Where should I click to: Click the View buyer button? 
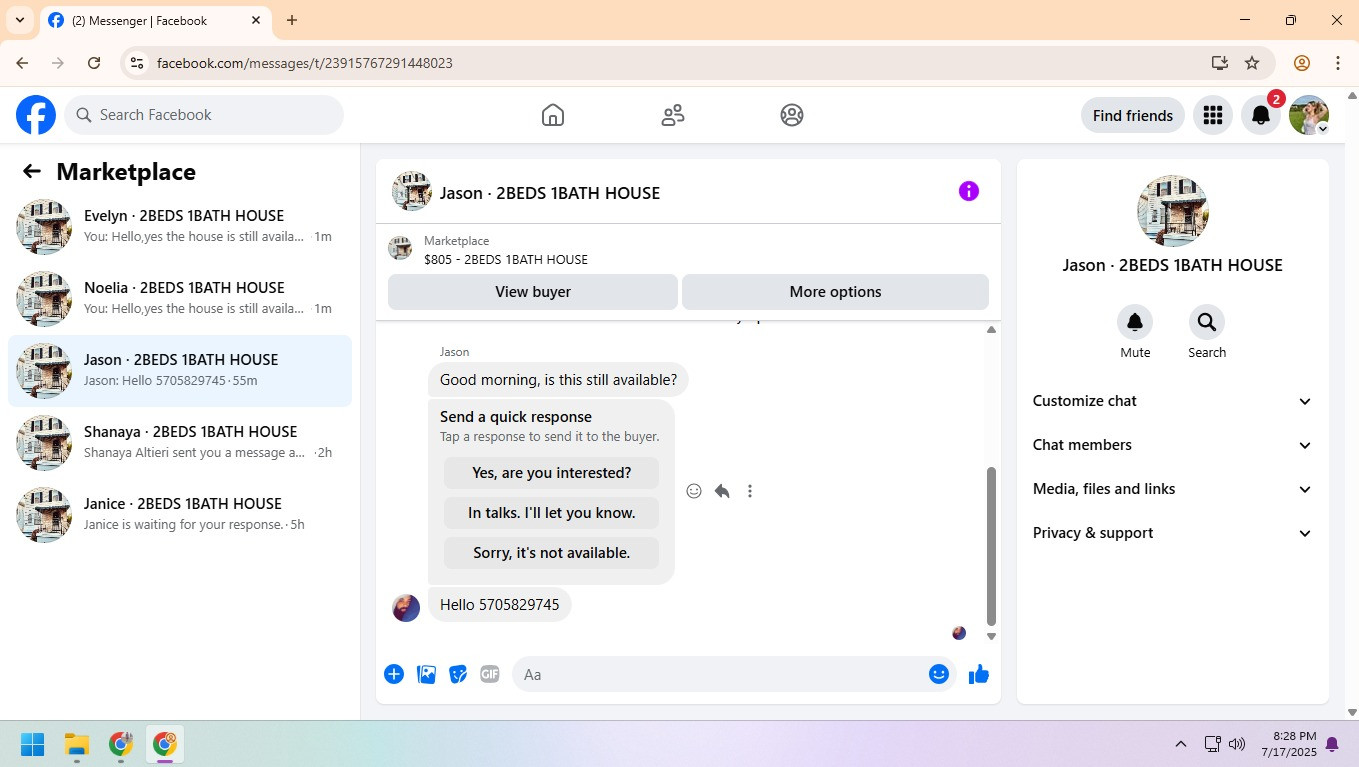pos(533,292)
